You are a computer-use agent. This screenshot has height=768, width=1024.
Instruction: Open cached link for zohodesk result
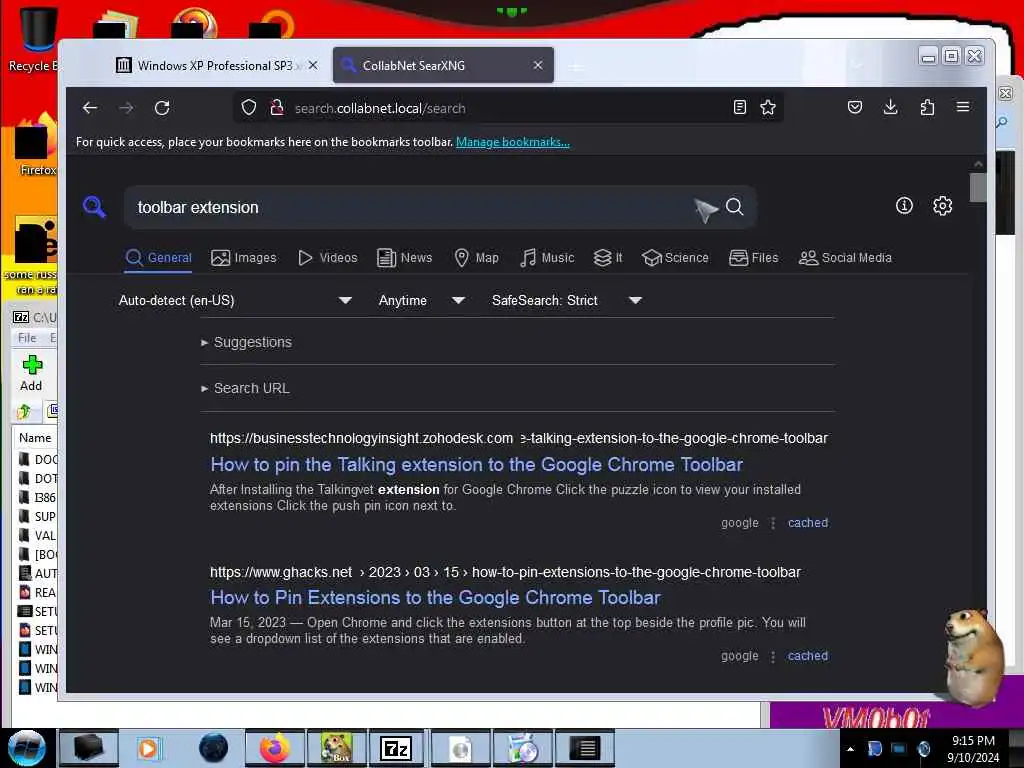click(x=808, y=522)
